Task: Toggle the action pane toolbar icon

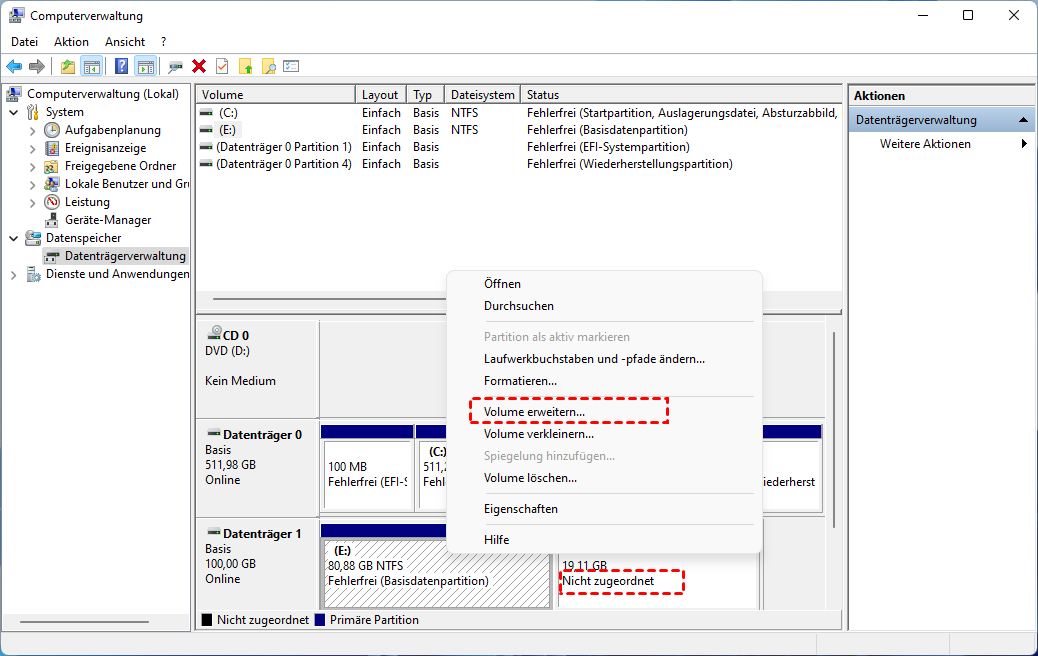Action: pyautogui.click(x=146, y=66)
